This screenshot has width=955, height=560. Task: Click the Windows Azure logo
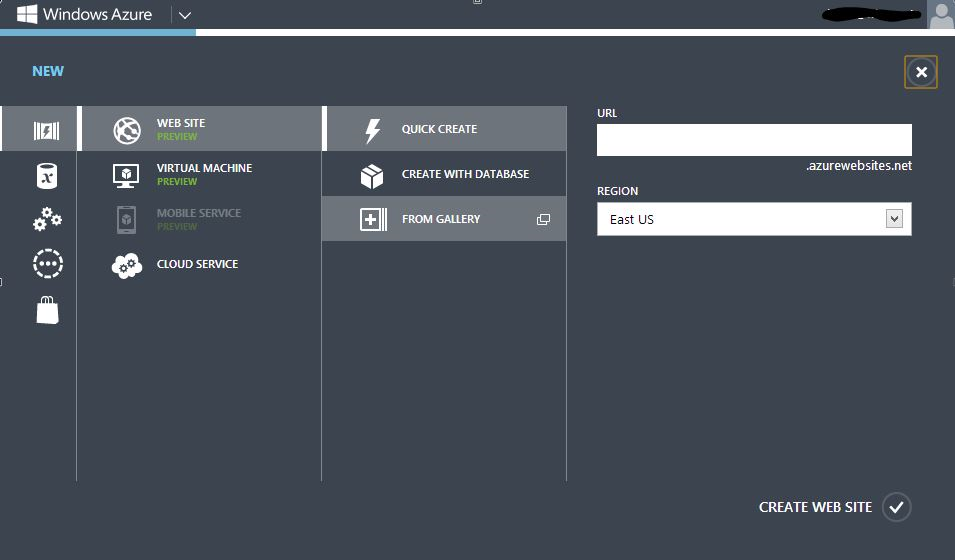(x=27, y=14)
